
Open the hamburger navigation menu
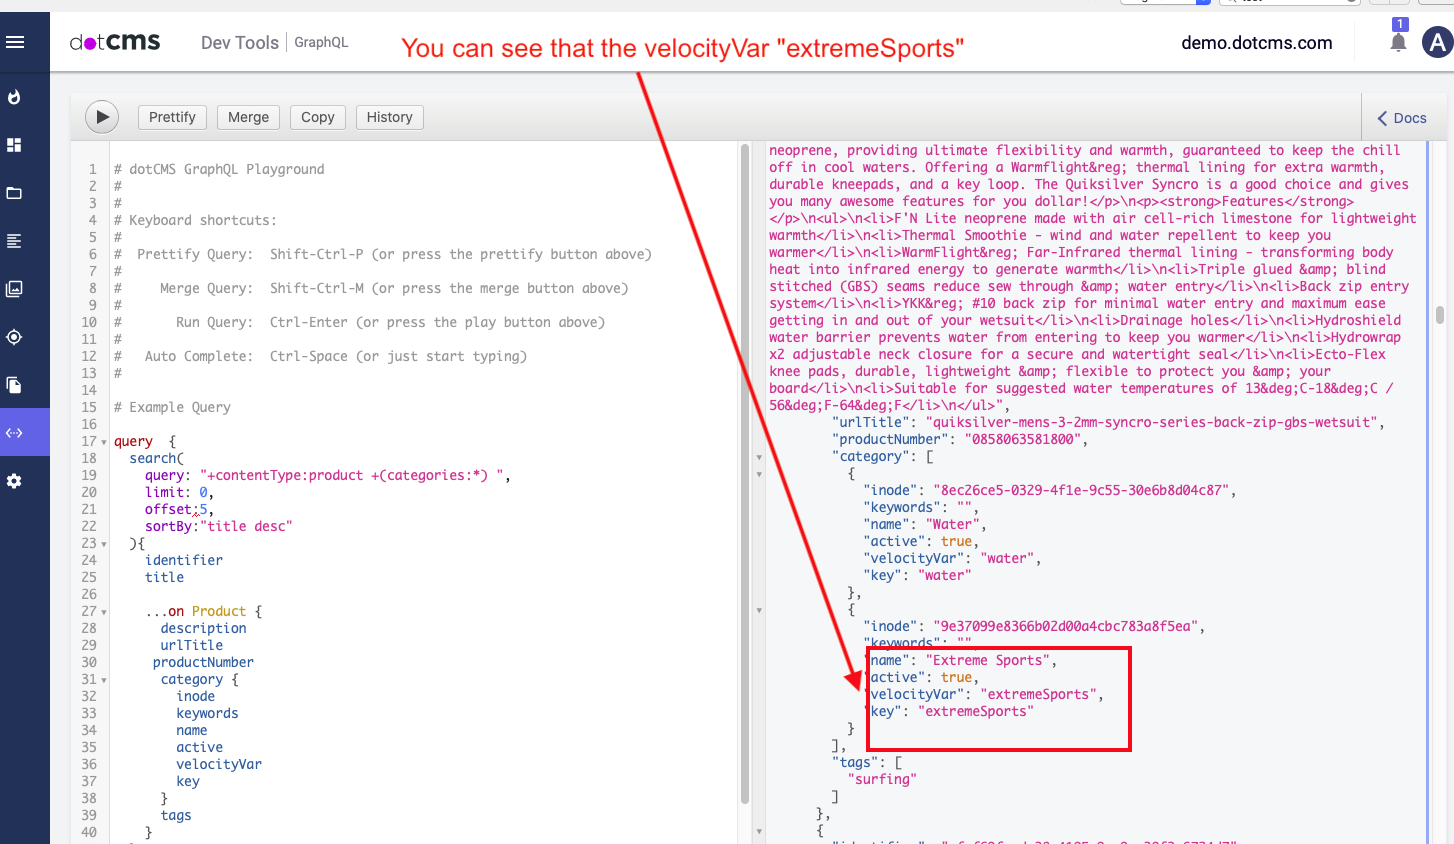click(x=13, y=40)
